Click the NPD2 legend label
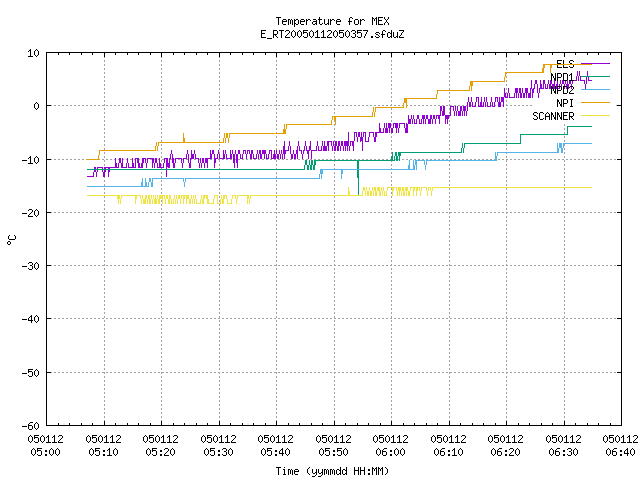 (x=562, y=90)
